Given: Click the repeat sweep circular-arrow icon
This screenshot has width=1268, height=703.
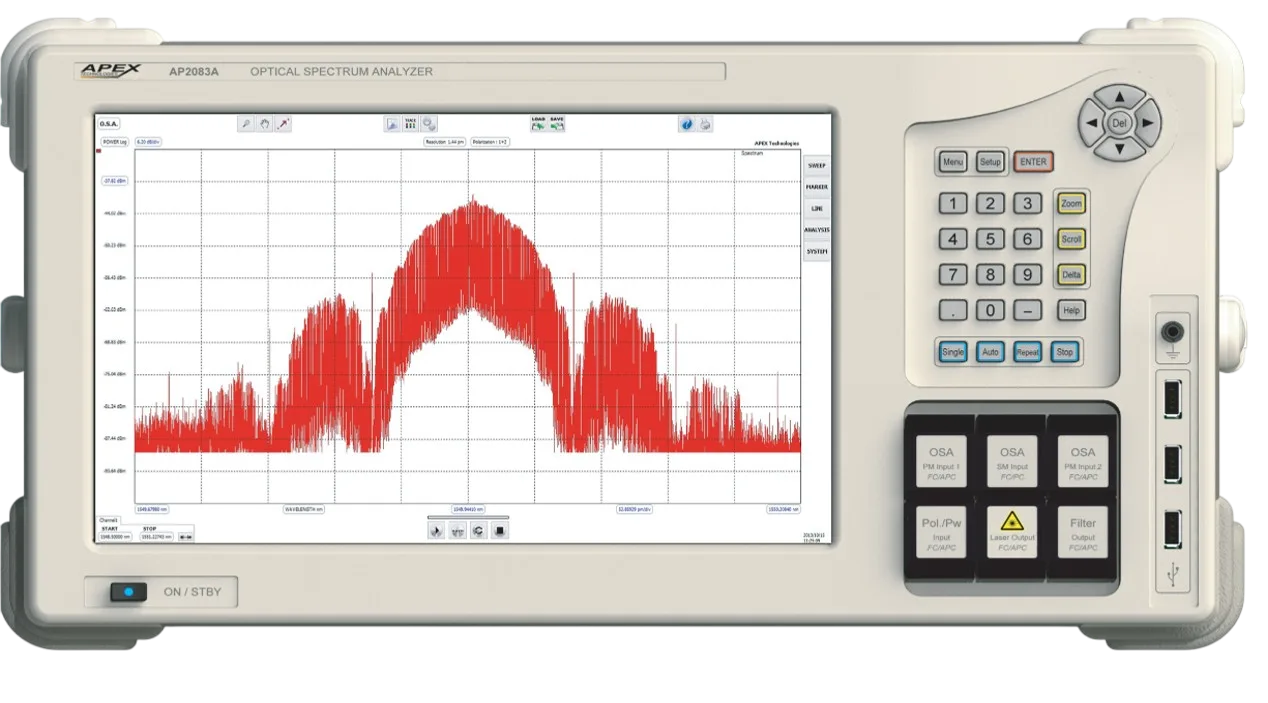Looking at the screenshot, I should point(479,531).
